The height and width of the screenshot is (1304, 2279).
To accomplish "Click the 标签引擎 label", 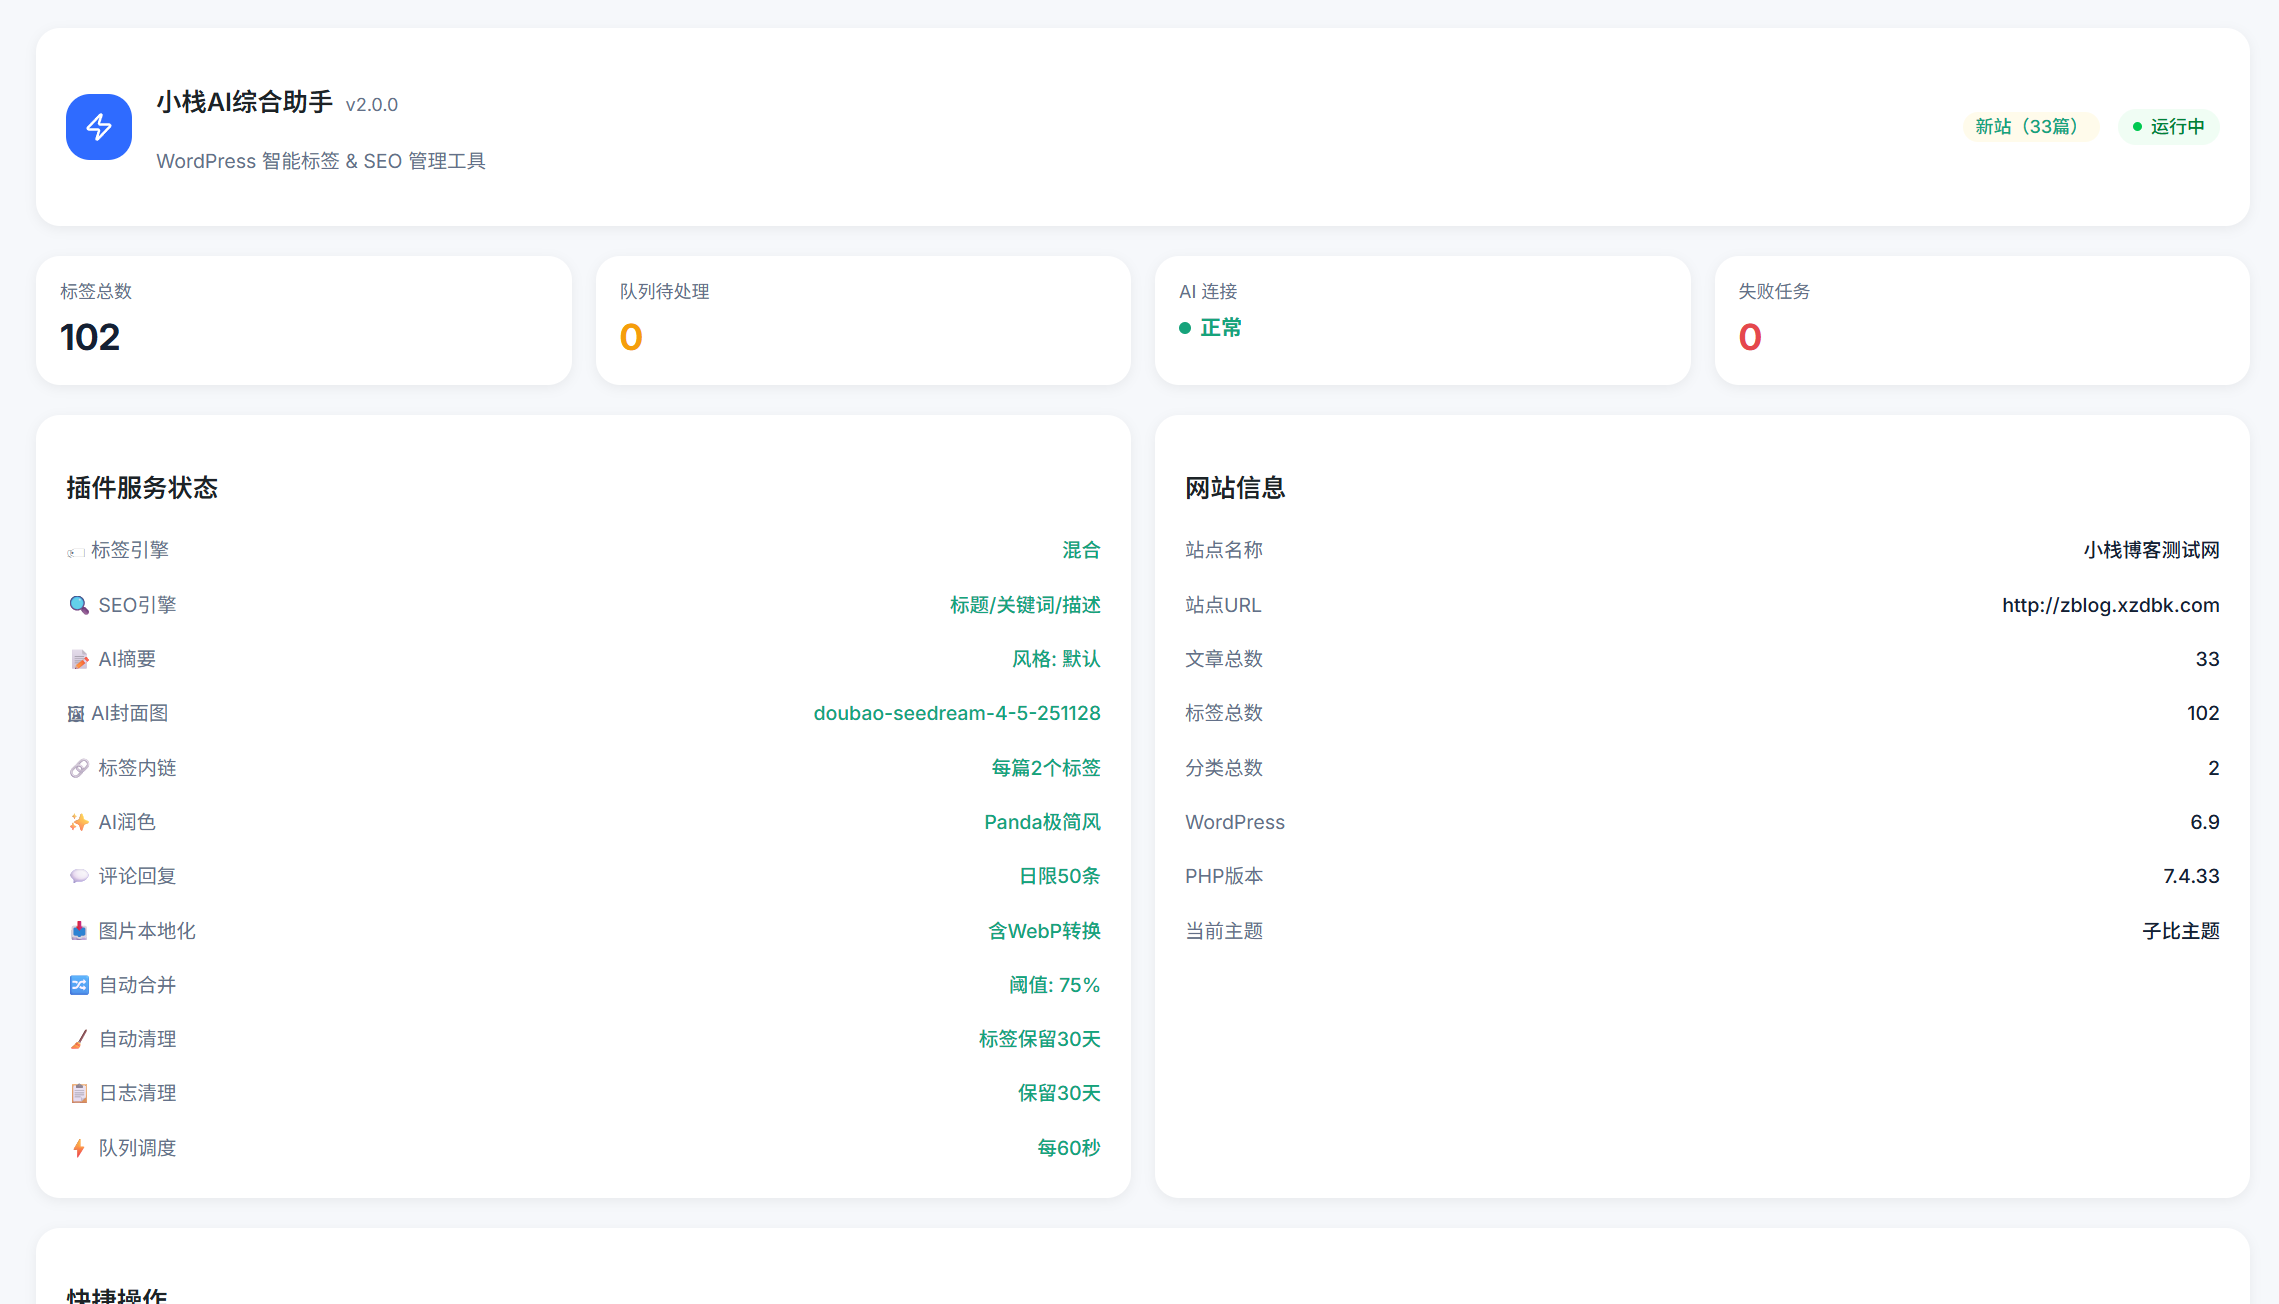I will (130, 550).
